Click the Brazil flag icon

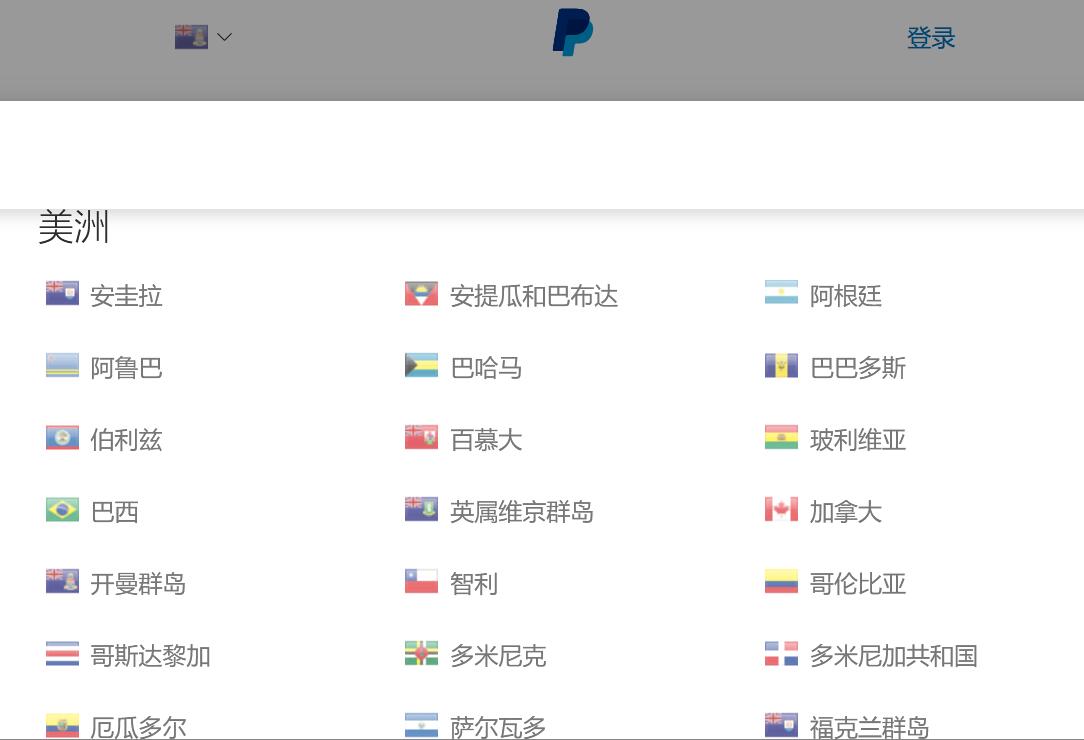[x=62, y=510]
